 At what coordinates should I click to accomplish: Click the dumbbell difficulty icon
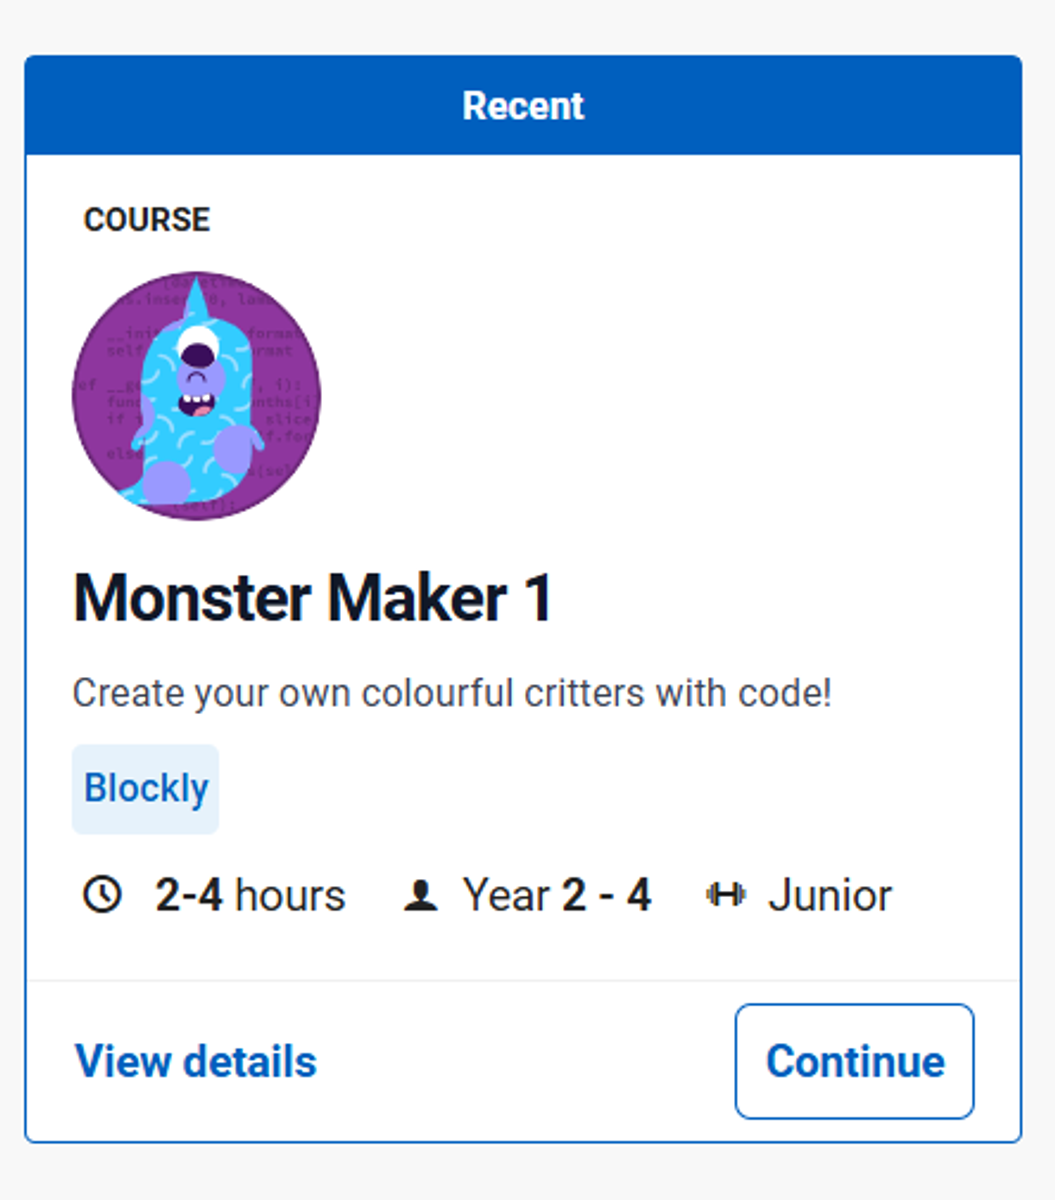(725, 894)
